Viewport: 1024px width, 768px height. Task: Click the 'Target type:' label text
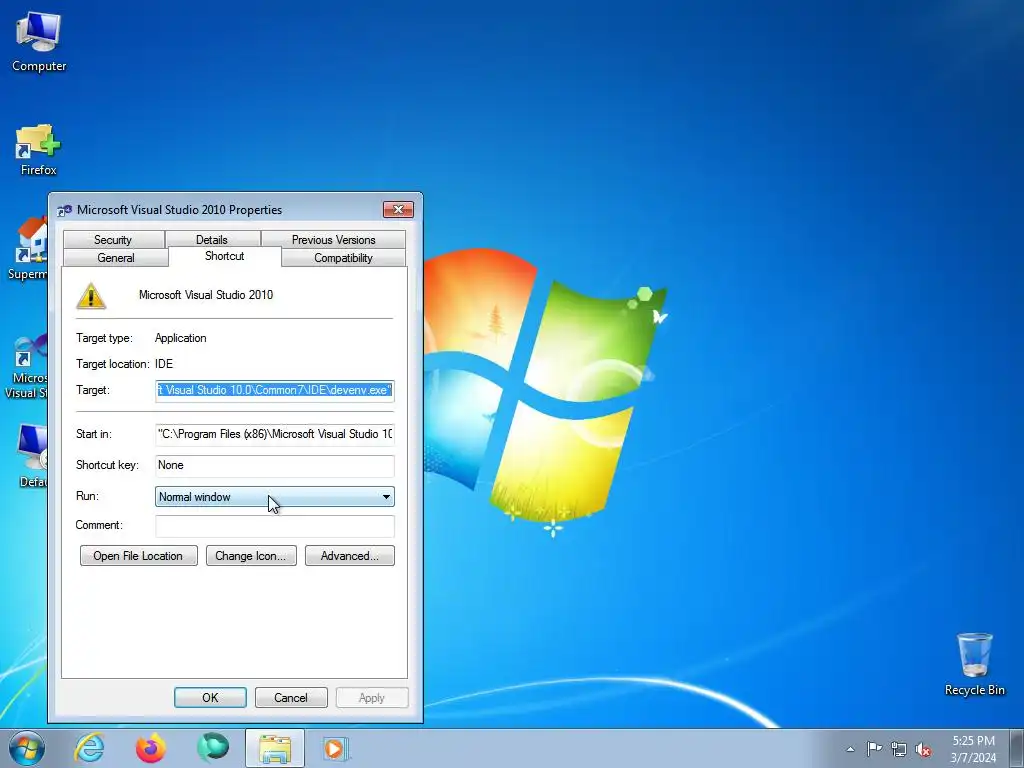104,338
